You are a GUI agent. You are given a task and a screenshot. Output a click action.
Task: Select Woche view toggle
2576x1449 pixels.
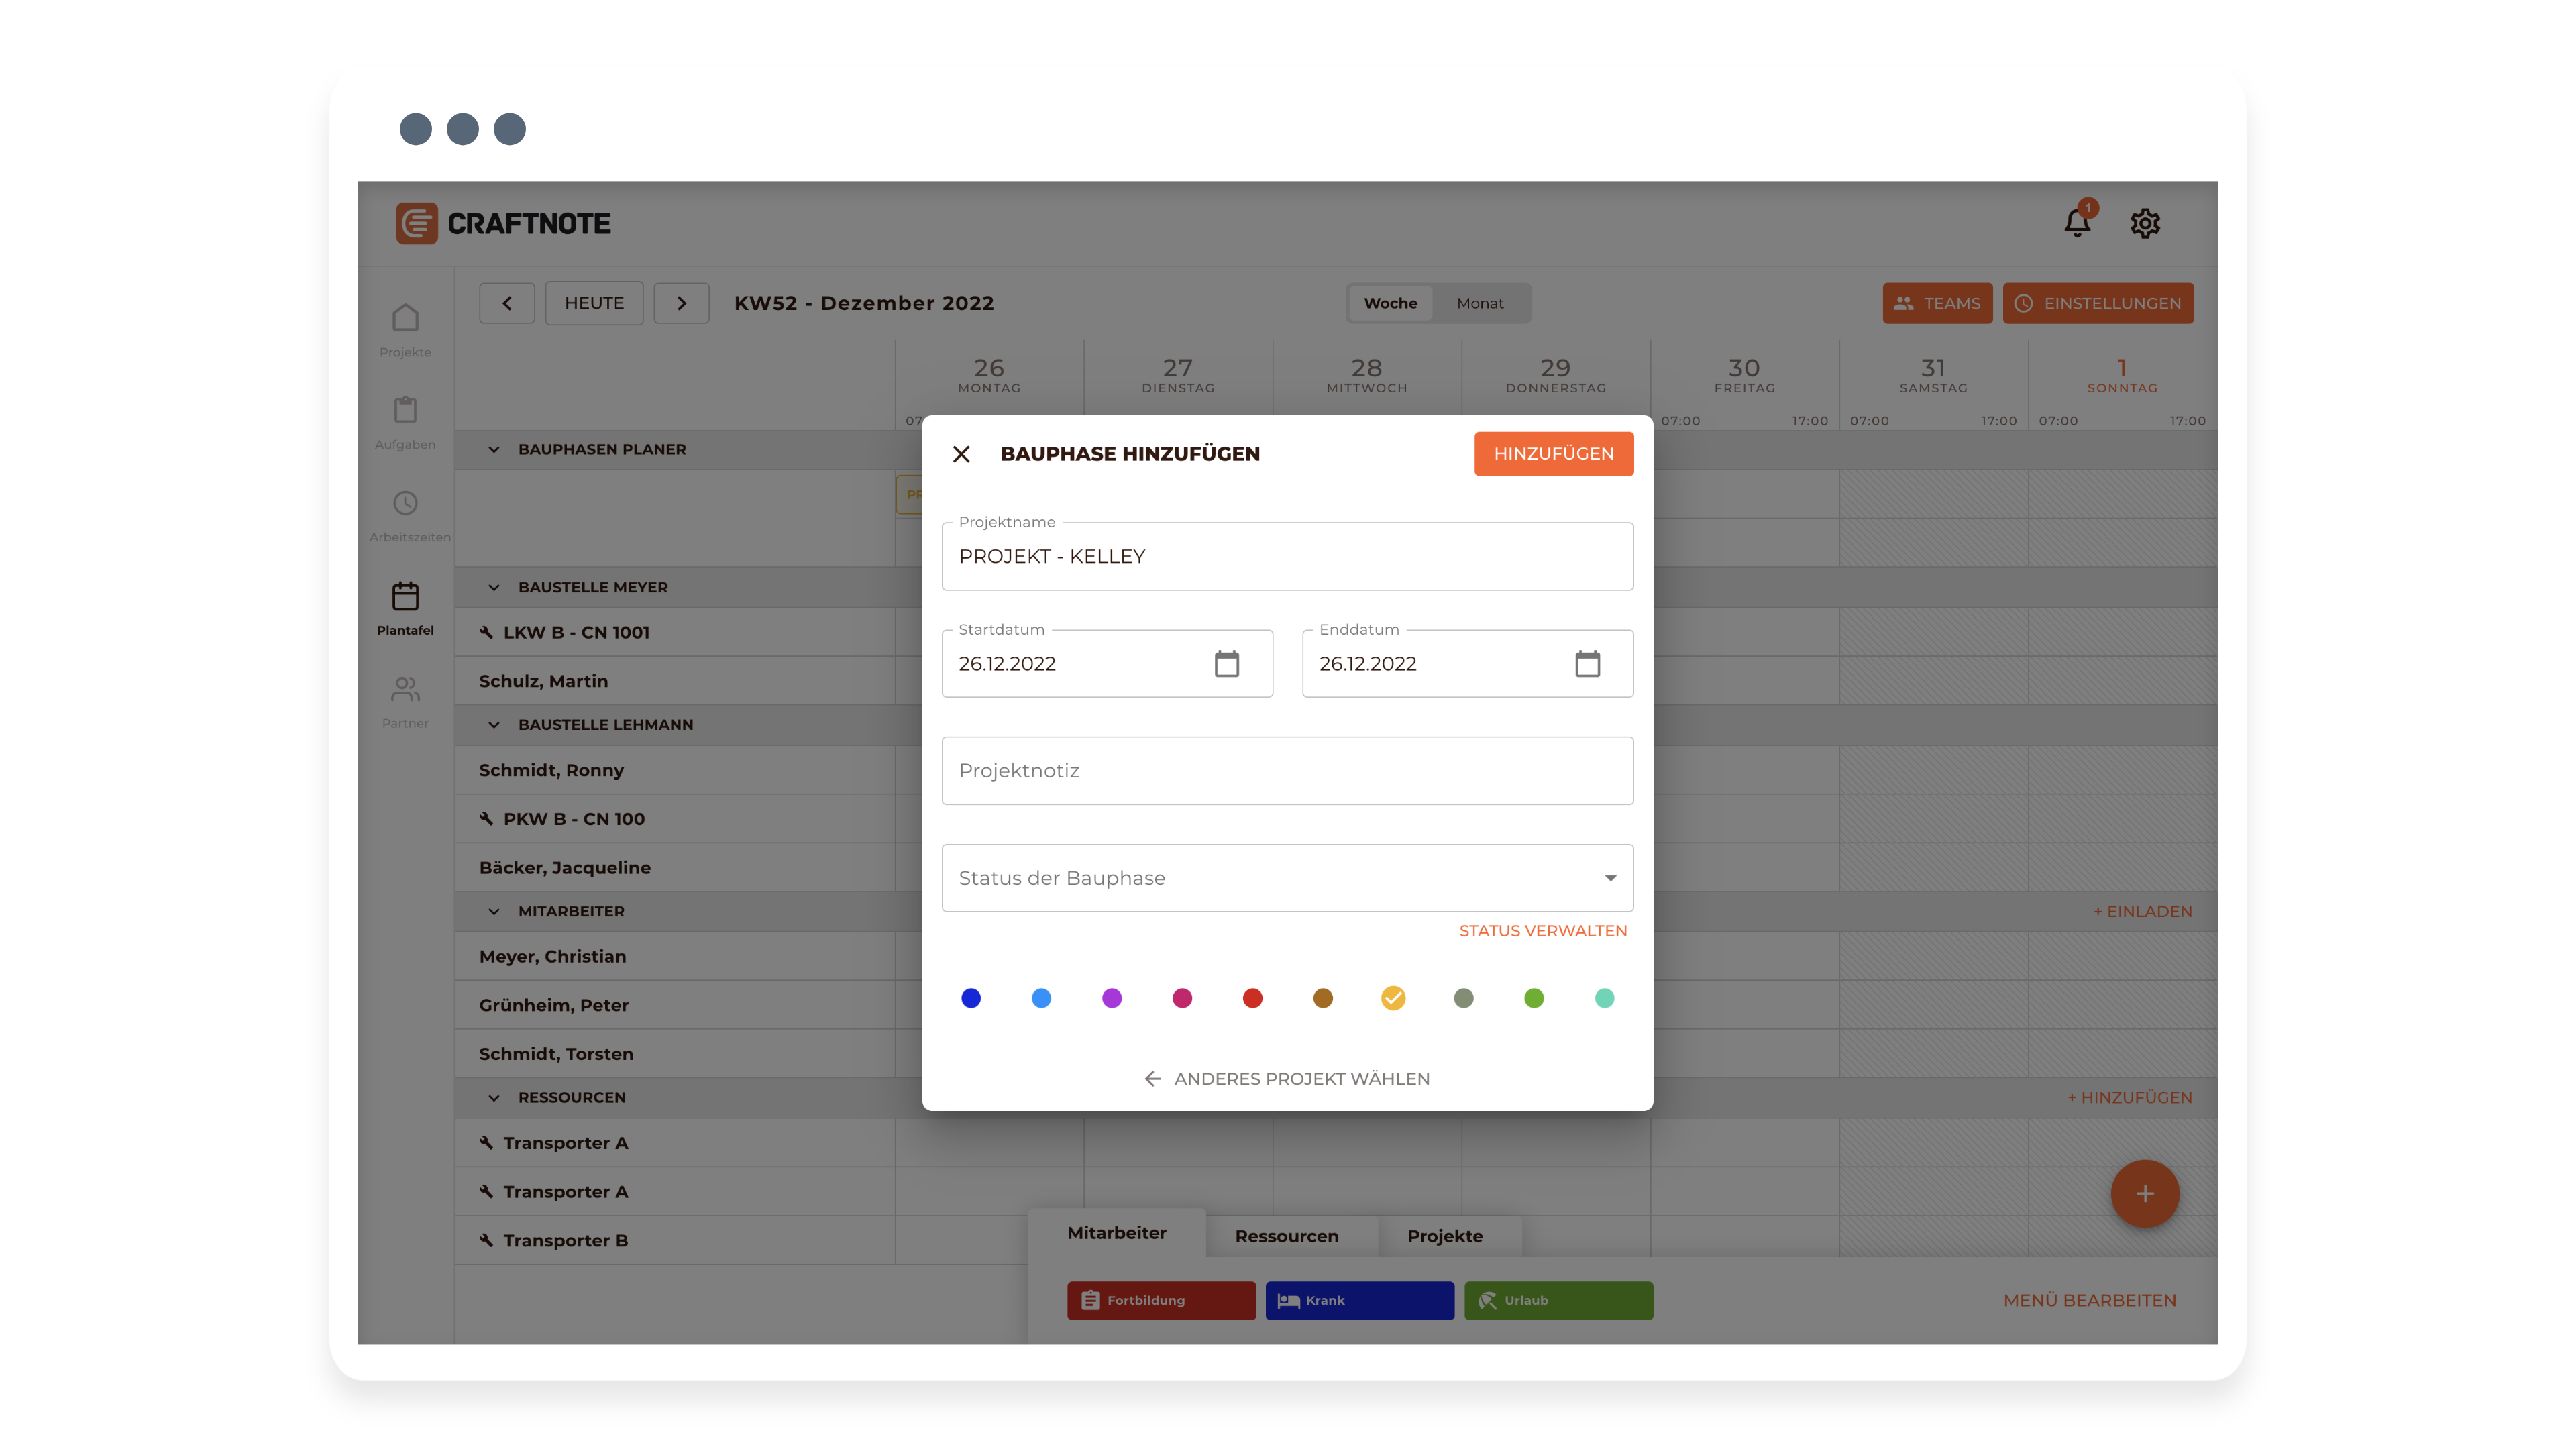1390,303
